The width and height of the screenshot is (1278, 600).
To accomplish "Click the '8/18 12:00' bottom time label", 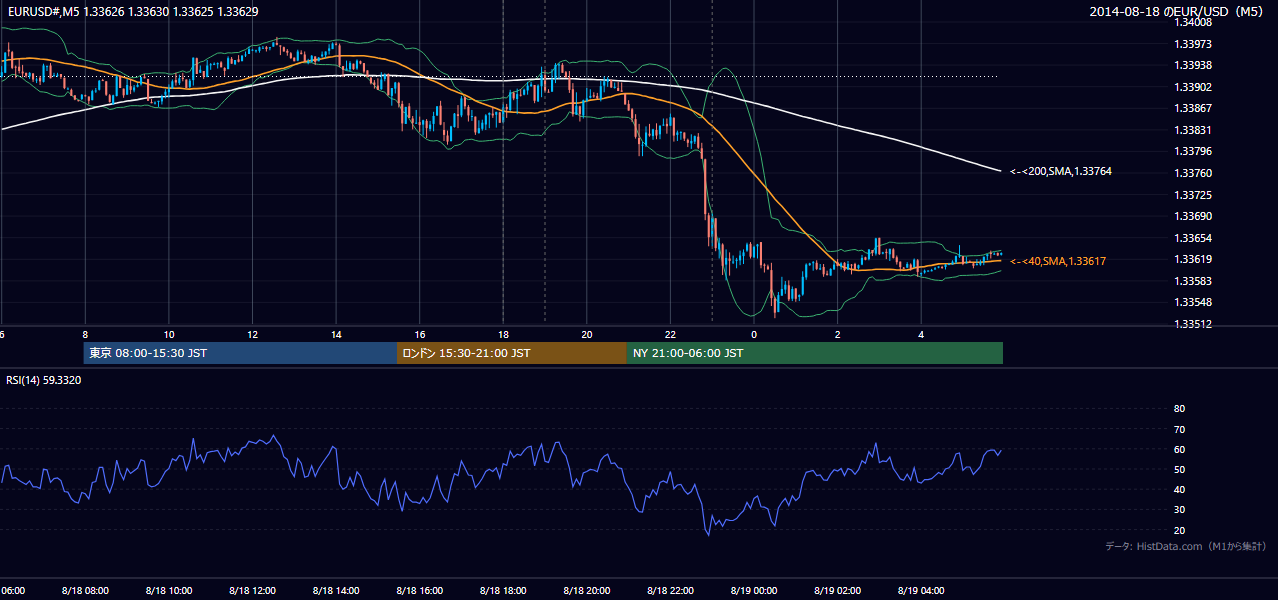I will coord(252,590).
